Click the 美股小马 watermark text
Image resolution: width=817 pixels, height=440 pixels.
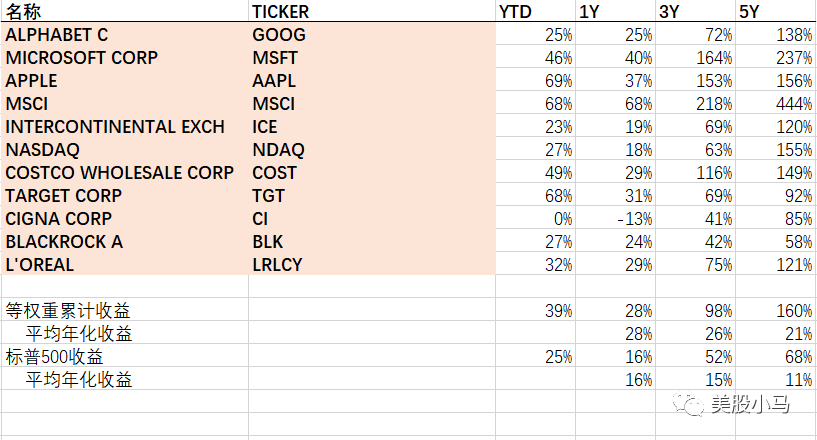750,404
